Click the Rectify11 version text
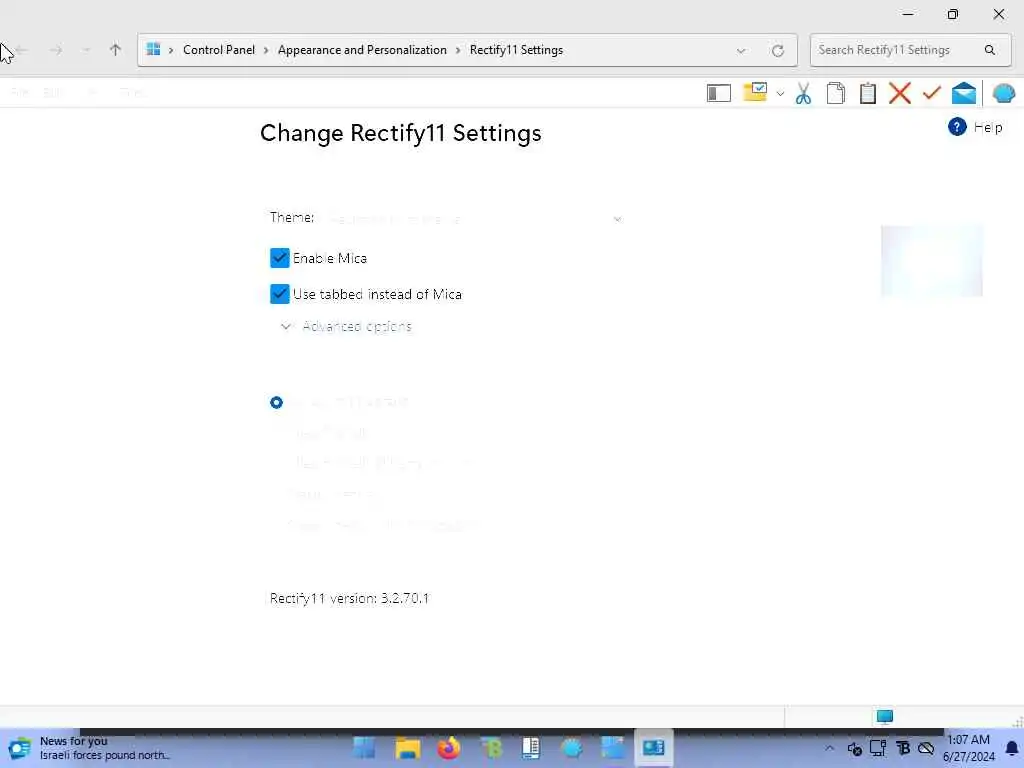Image resolution: width=1024 pixels, height=768 pixels. point(349,598)
